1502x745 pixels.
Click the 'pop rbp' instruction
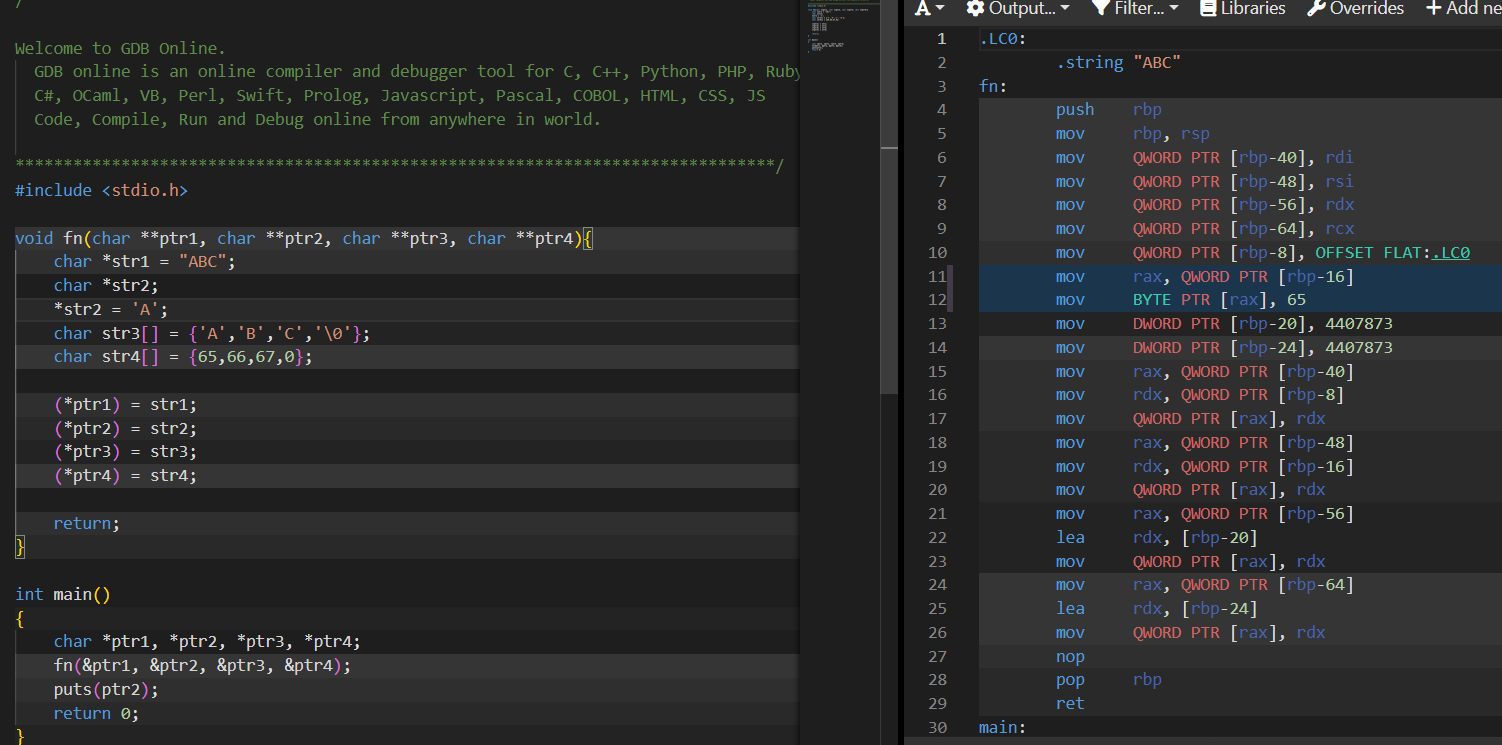[x=1109, y=680]
